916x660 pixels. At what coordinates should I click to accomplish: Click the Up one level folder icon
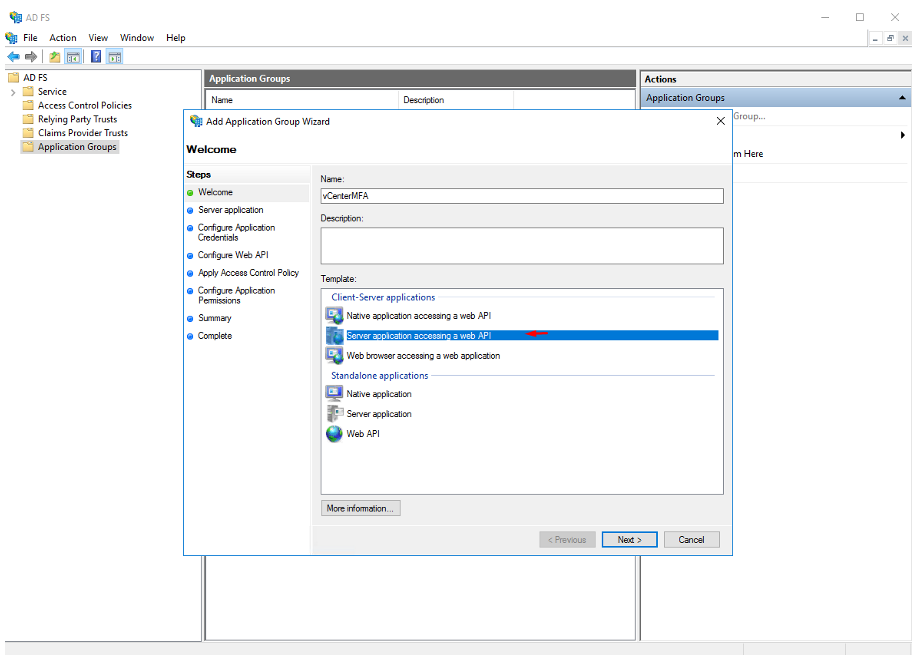pyautogui.click(x=55, y=57)
